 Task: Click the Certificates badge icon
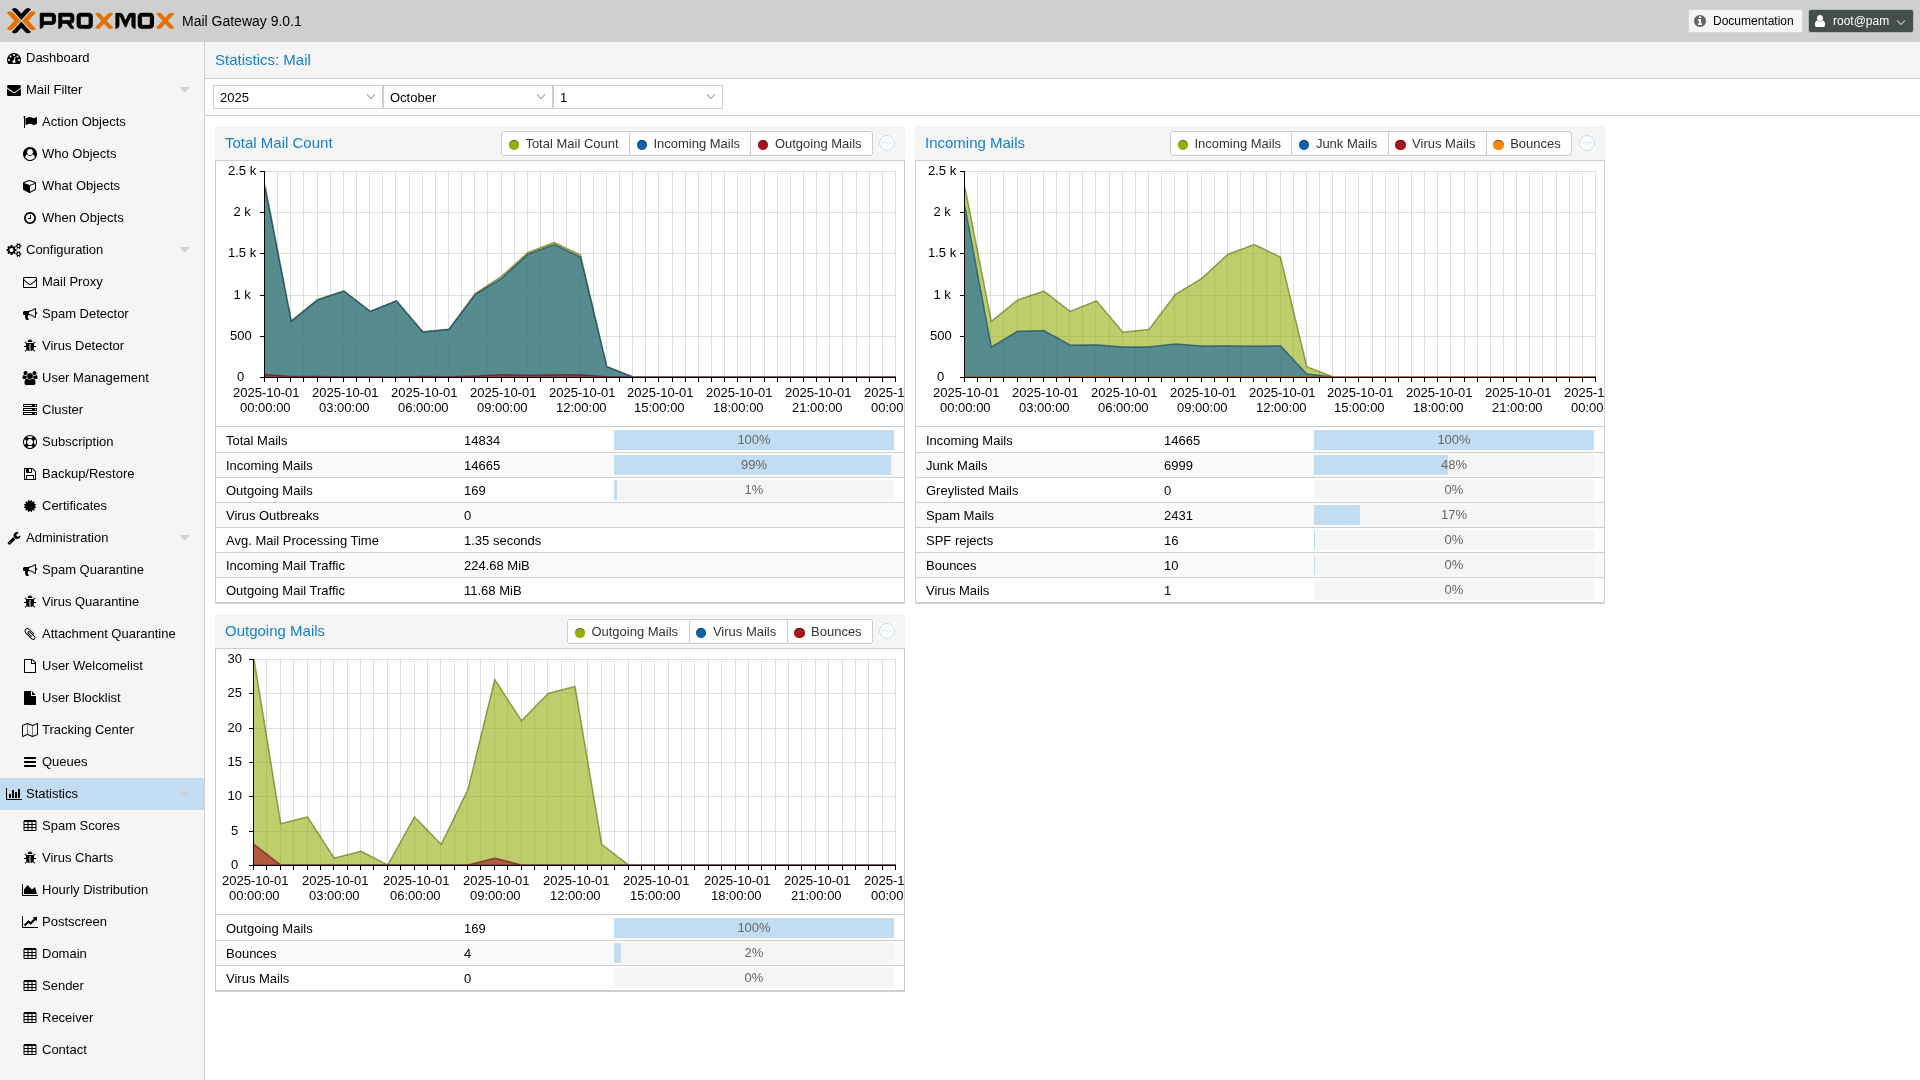point(30,506)
